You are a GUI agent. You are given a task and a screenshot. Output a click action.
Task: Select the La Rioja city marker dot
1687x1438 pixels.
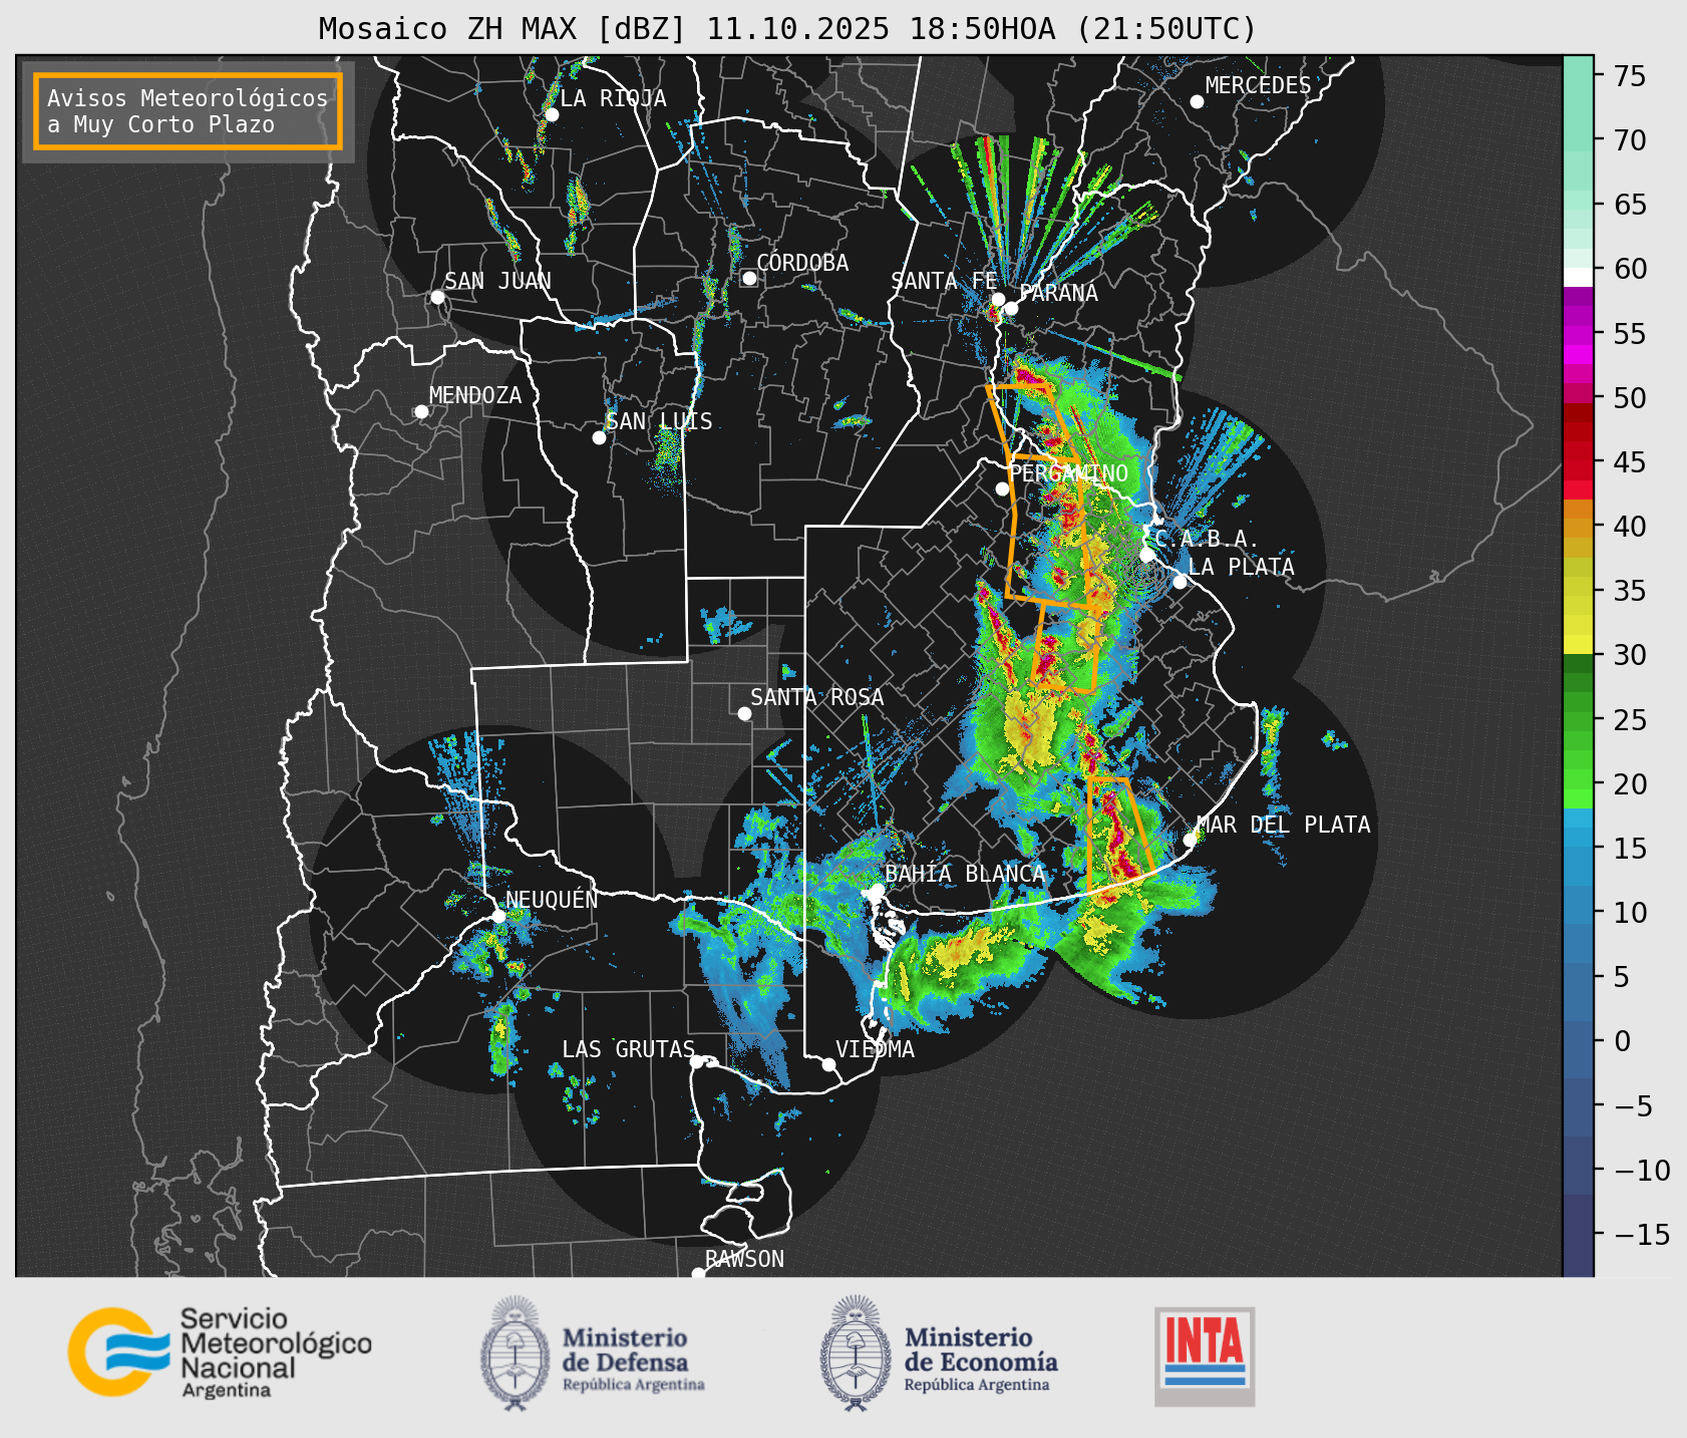(551, 115)
